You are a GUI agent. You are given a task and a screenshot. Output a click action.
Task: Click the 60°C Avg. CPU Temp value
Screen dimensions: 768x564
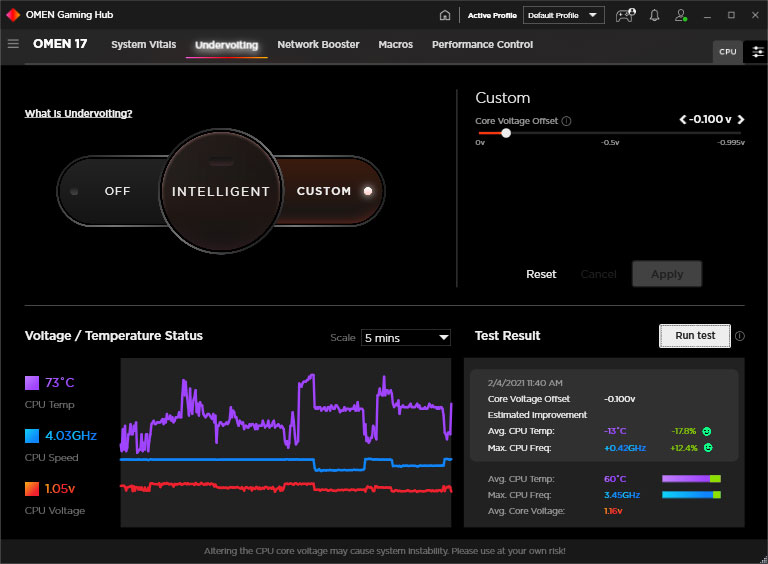pyautogui.click(x=615, y=479)
